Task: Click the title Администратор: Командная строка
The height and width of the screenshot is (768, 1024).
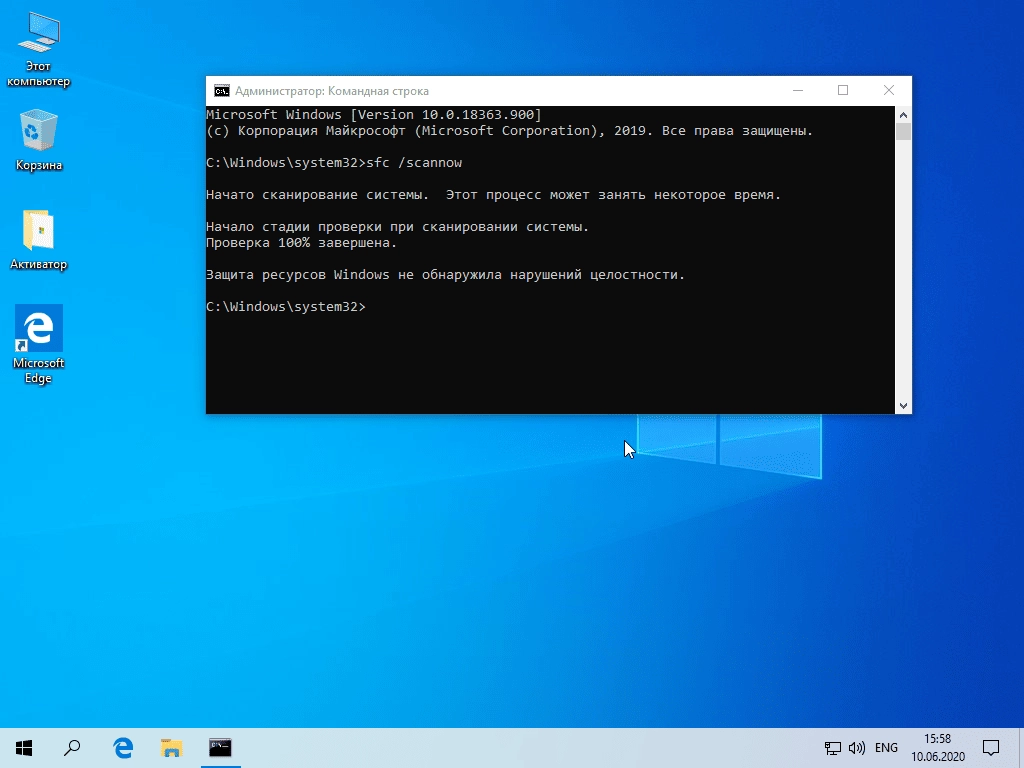Action: click(332, 91)
